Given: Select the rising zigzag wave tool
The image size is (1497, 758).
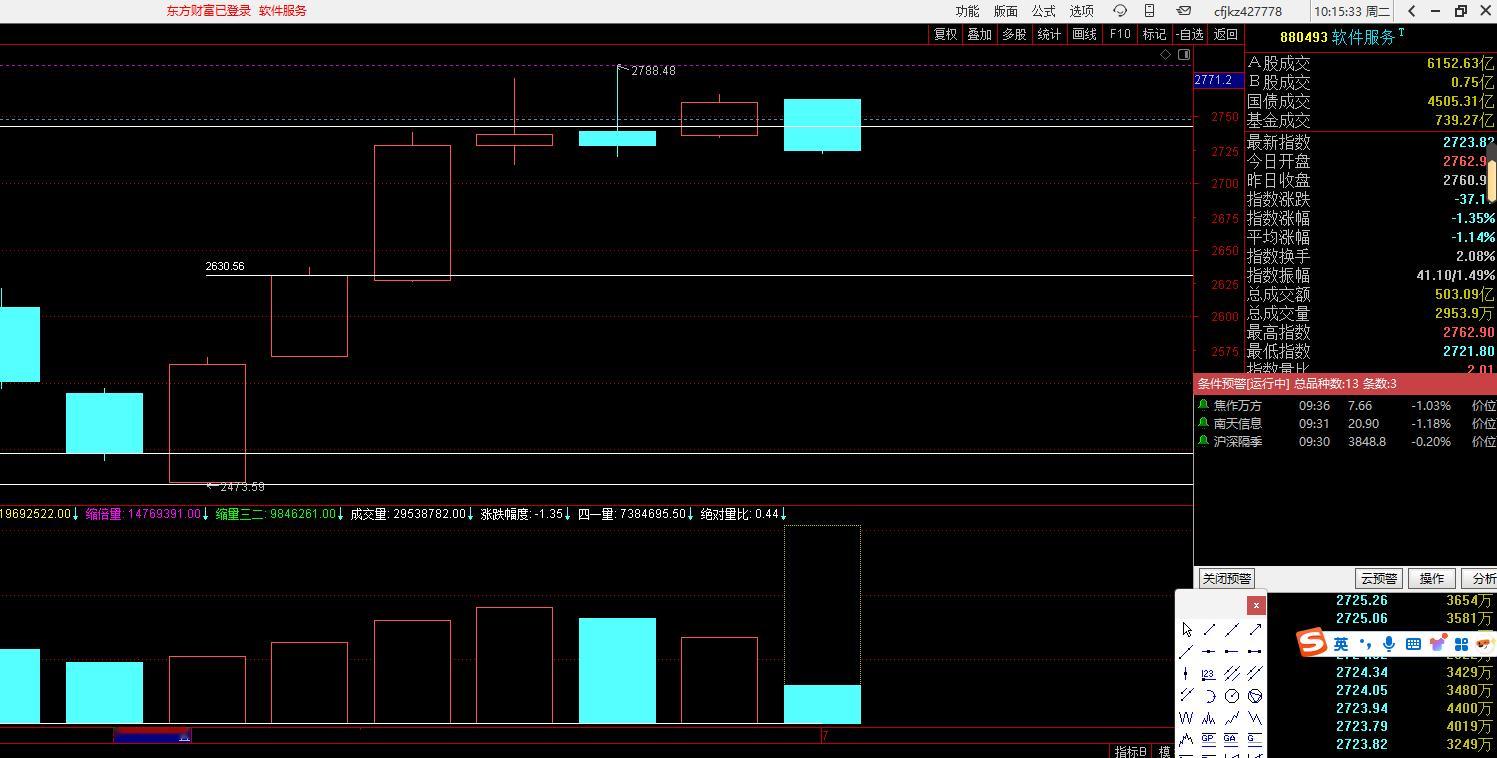Looking at the screenshot, I should point(1232,718).
